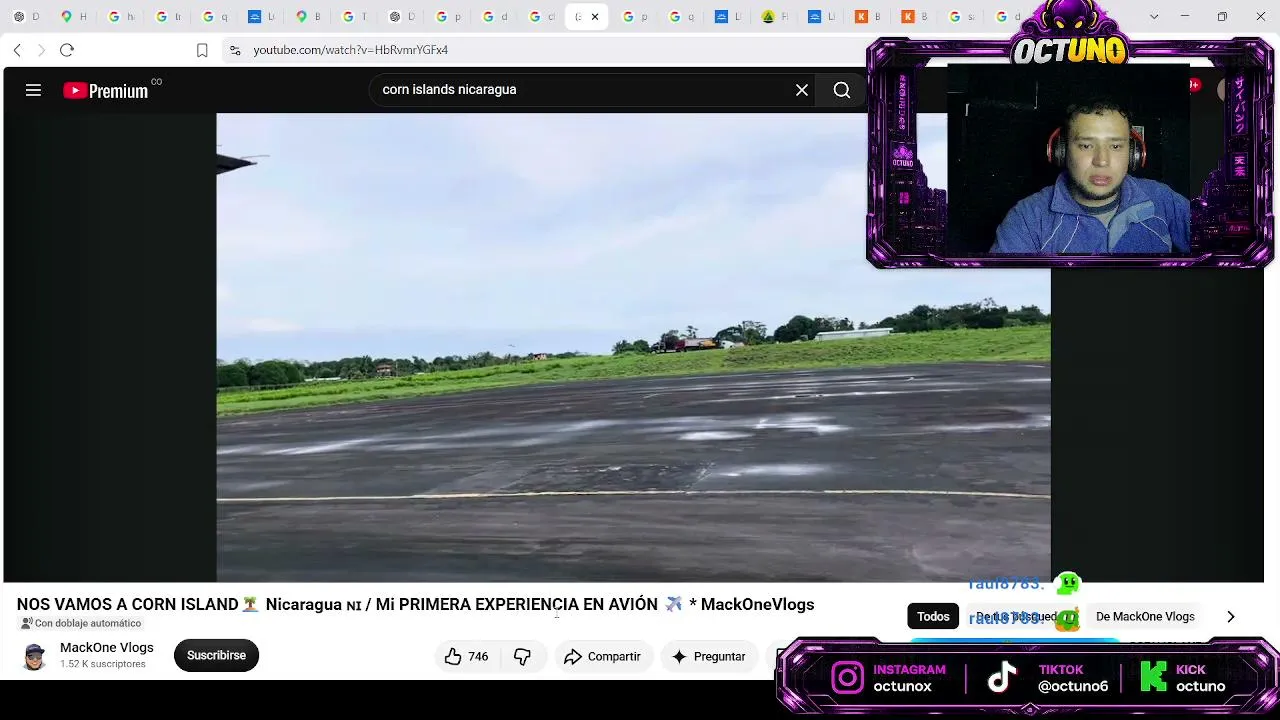
Task: Subscribe with the Suscribirse button
Action: point(216,656)
